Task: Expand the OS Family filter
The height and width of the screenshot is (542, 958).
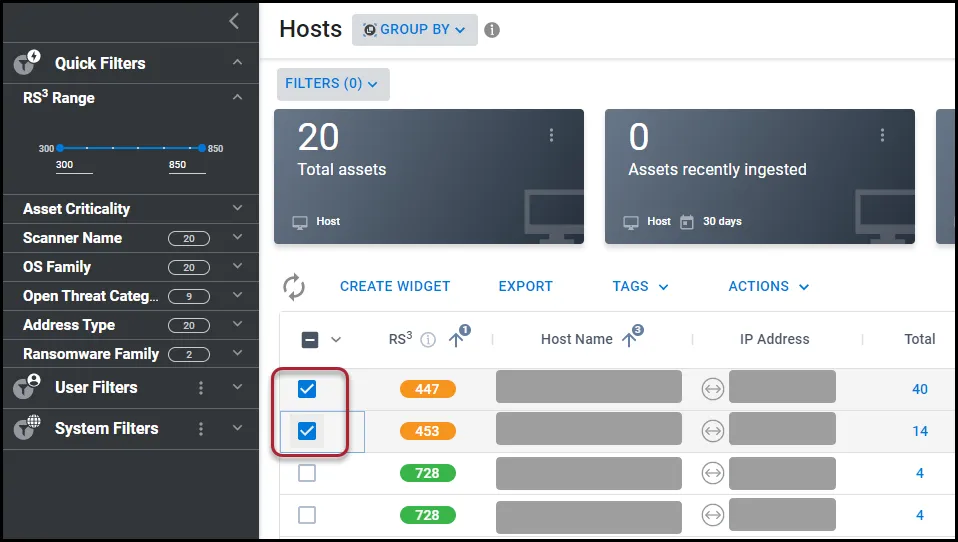Action: coord(238,266)
